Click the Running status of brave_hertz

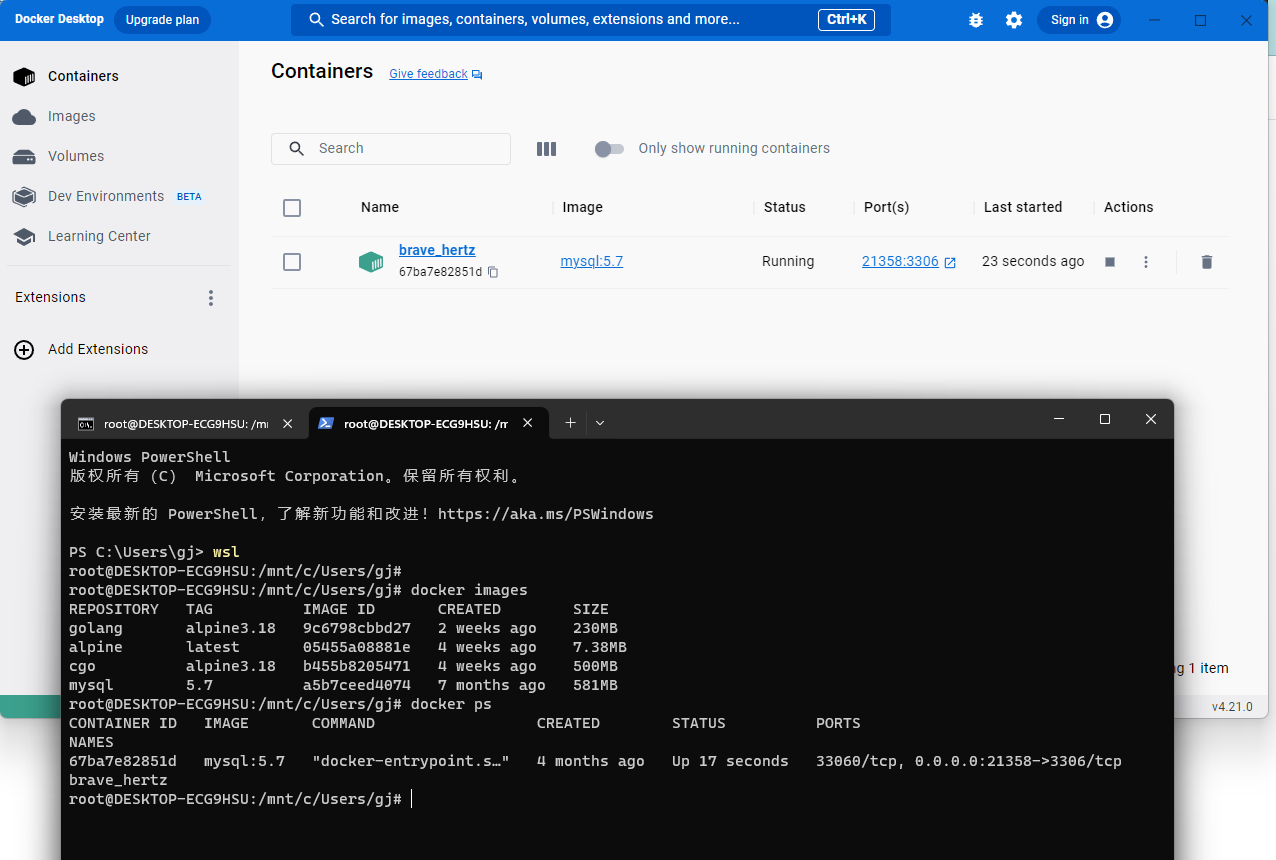[788, 261]
